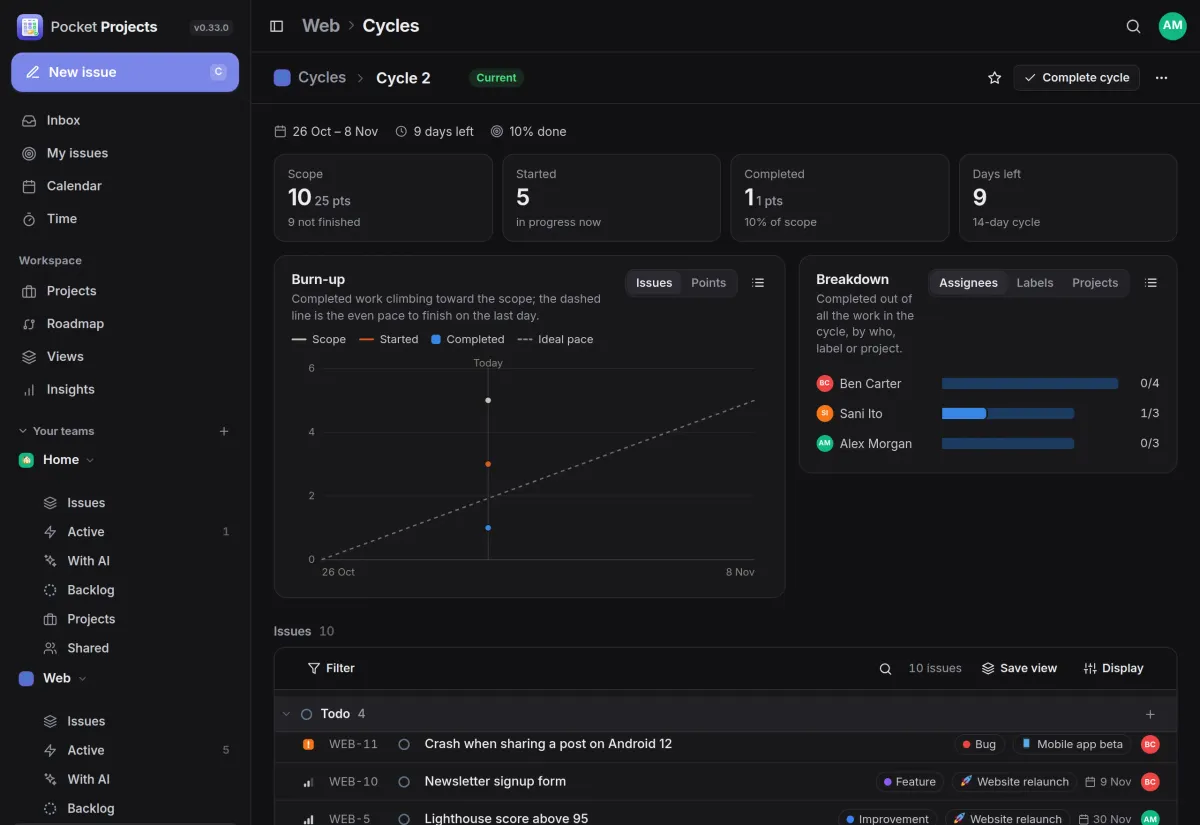Toggle status circle for WEB-11
The width and height of the screenshot is (1200, 825).
(x=404, y=744)
